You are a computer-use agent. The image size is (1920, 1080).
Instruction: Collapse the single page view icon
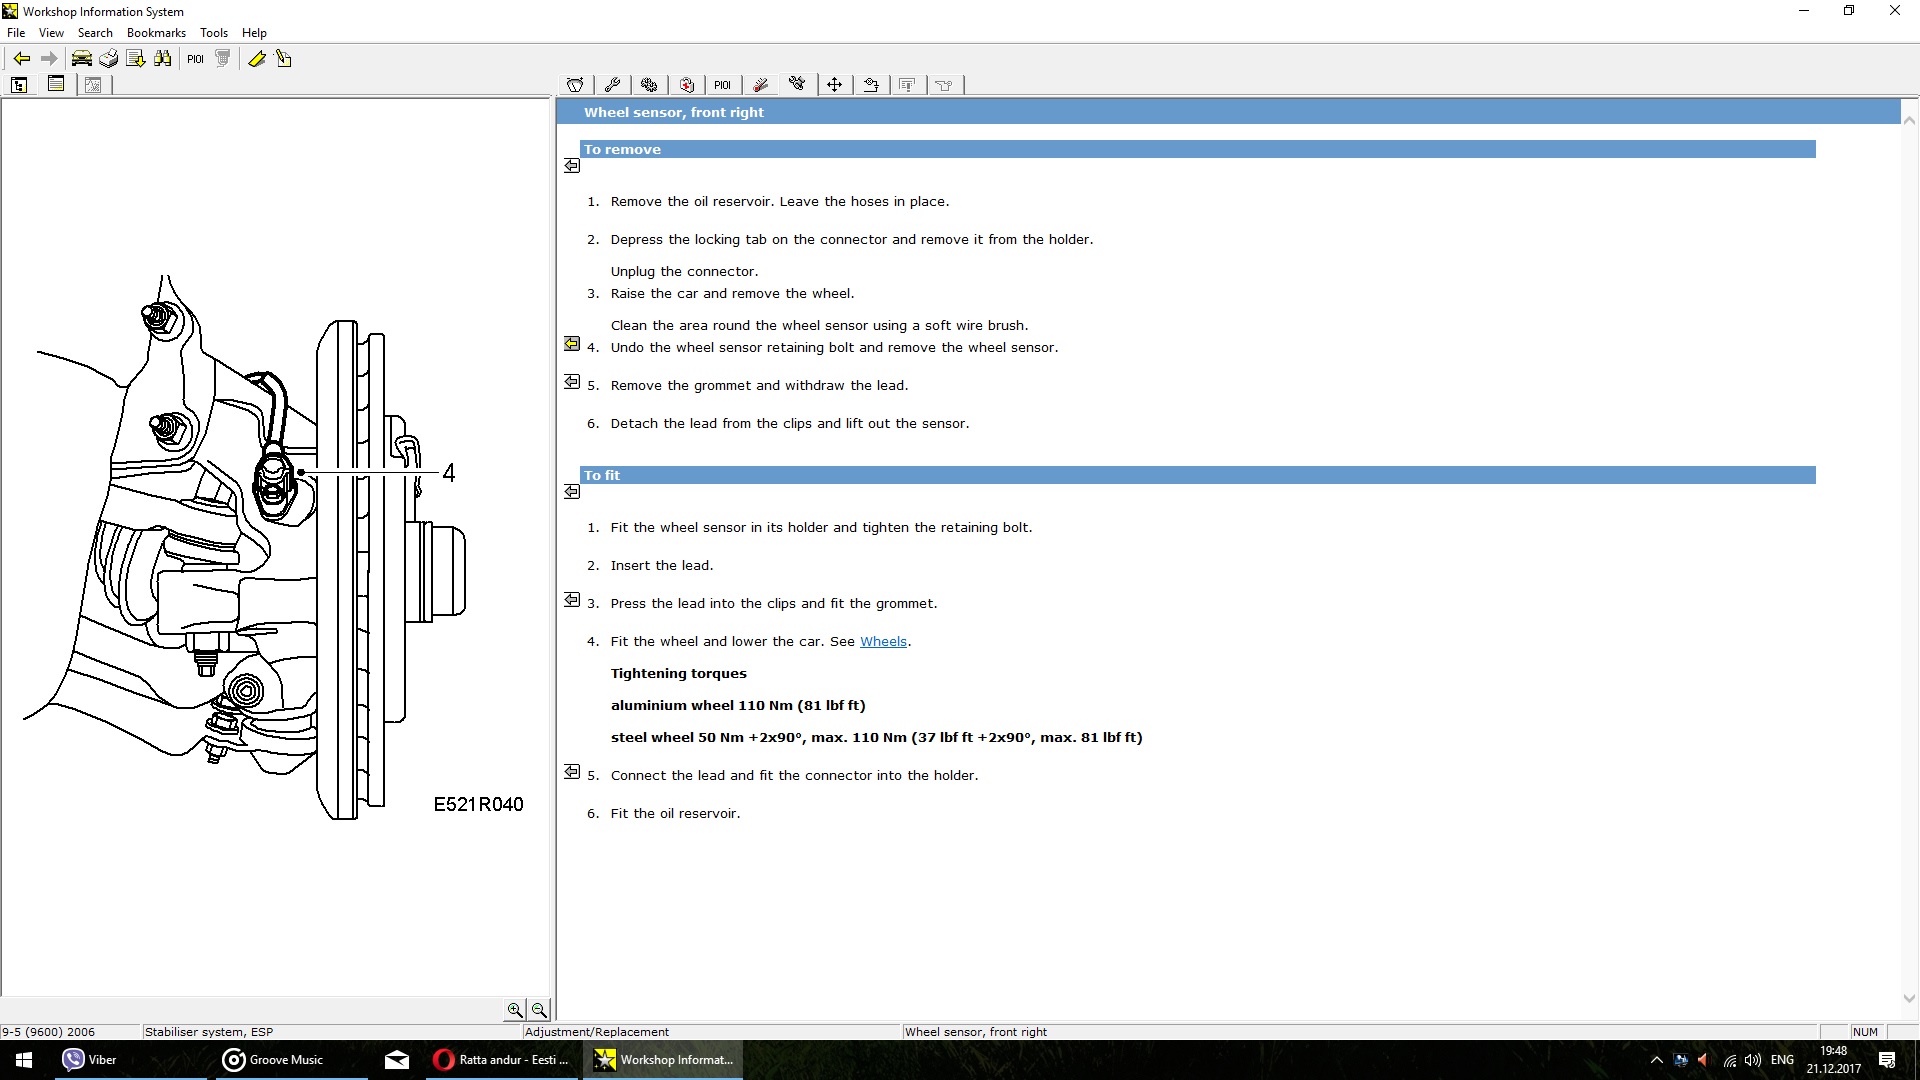coord(55,84)
